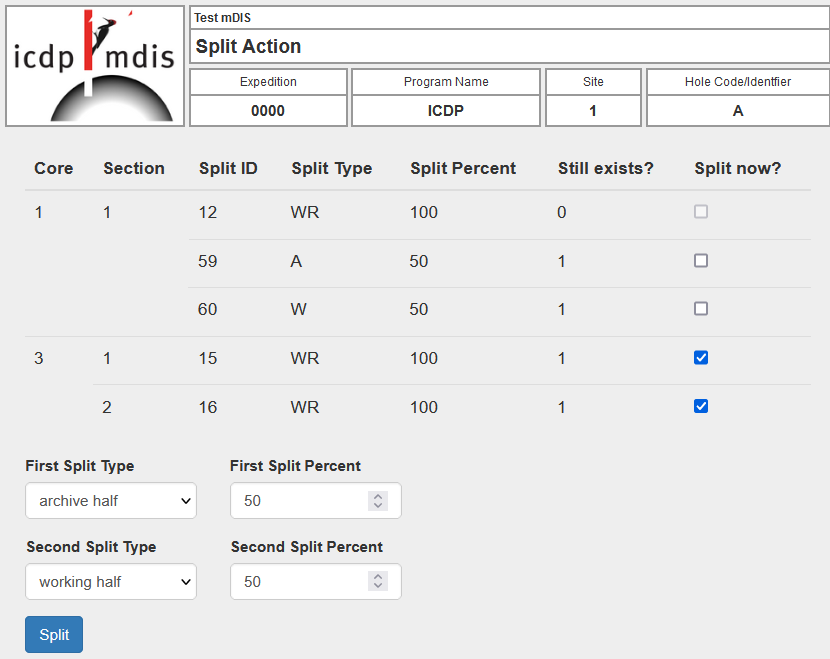Focus the Second Split Percent field

click(300, 582)
